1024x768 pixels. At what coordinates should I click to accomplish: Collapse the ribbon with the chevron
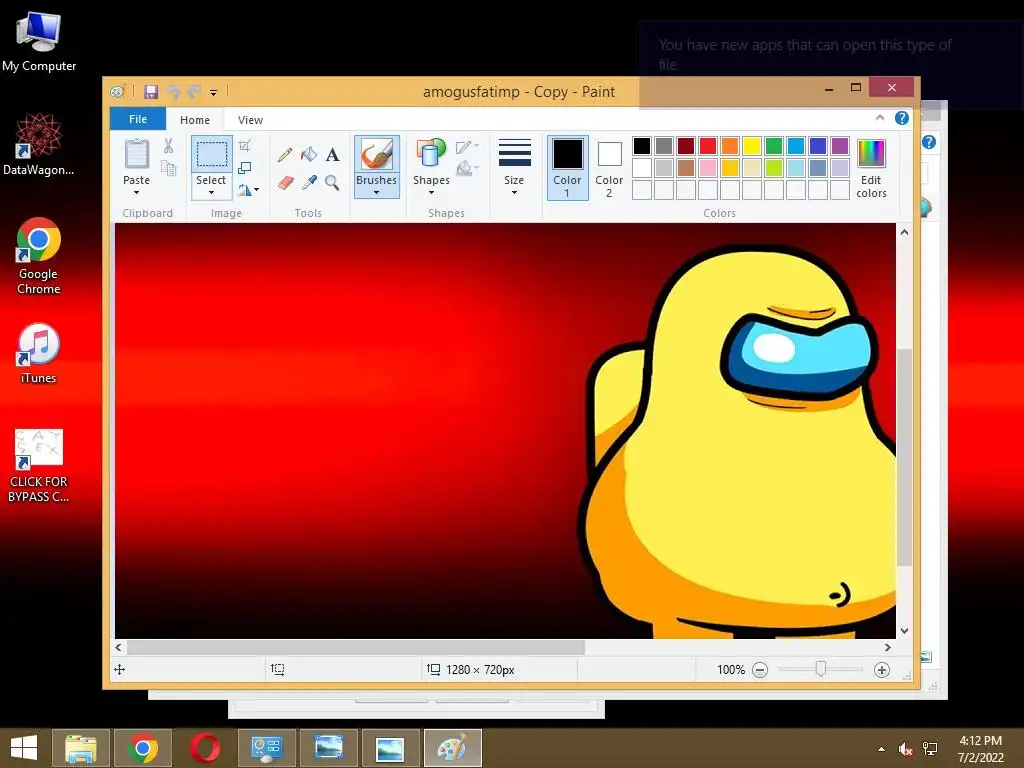pyautogui.click(x=880, y=118)
